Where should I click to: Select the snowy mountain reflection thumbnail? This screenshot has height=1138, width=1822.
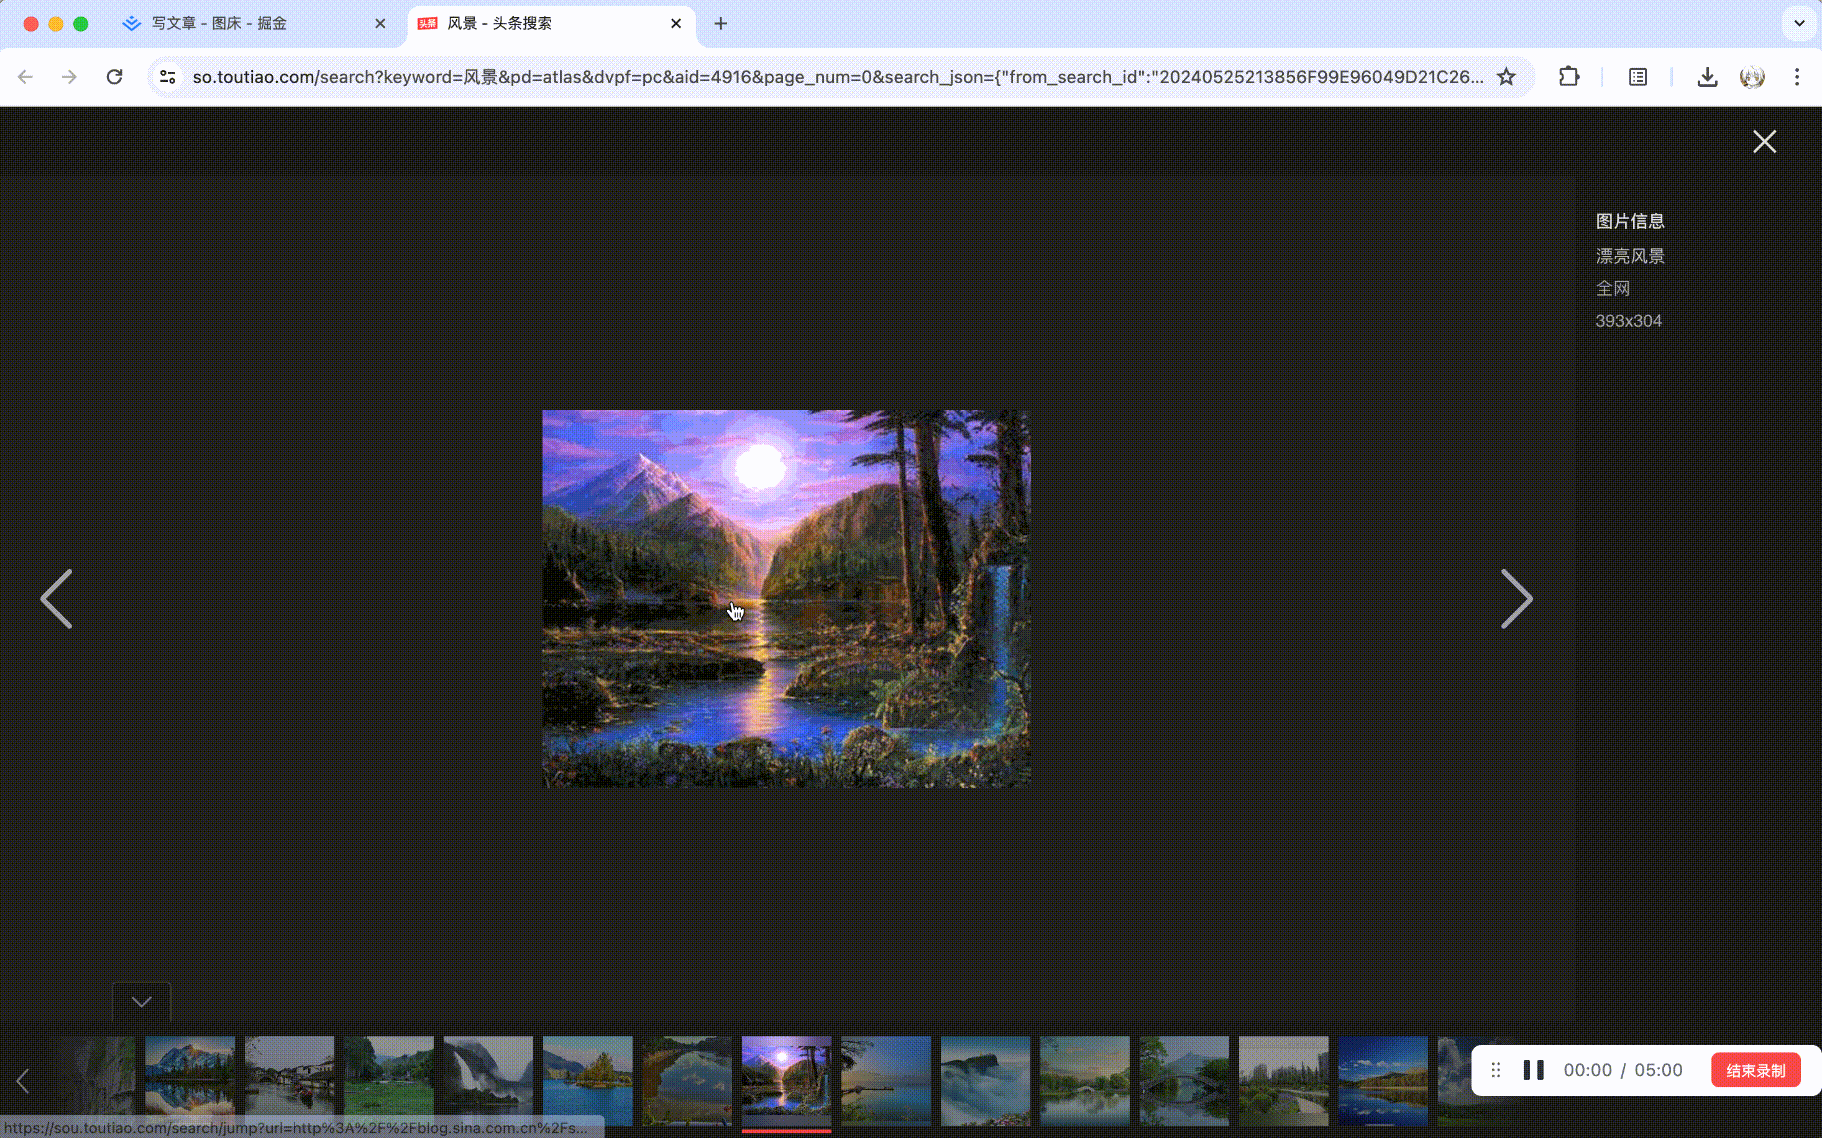[x=190, y=1081]
